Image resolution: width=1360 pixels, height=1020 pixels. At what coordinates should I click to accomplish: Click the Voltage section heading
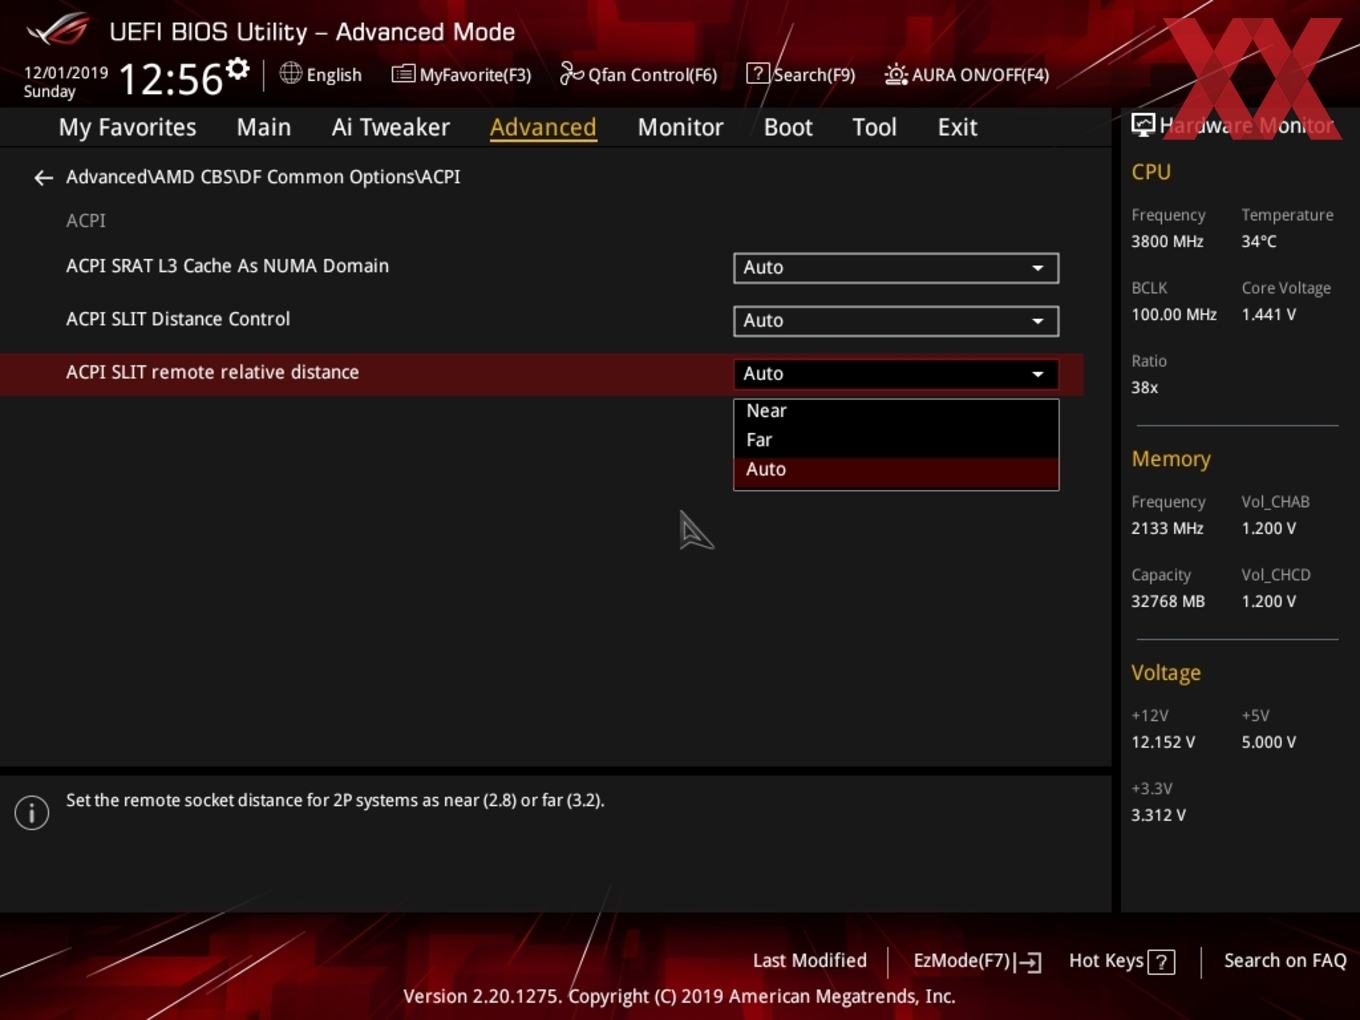tap(1166, 673)
